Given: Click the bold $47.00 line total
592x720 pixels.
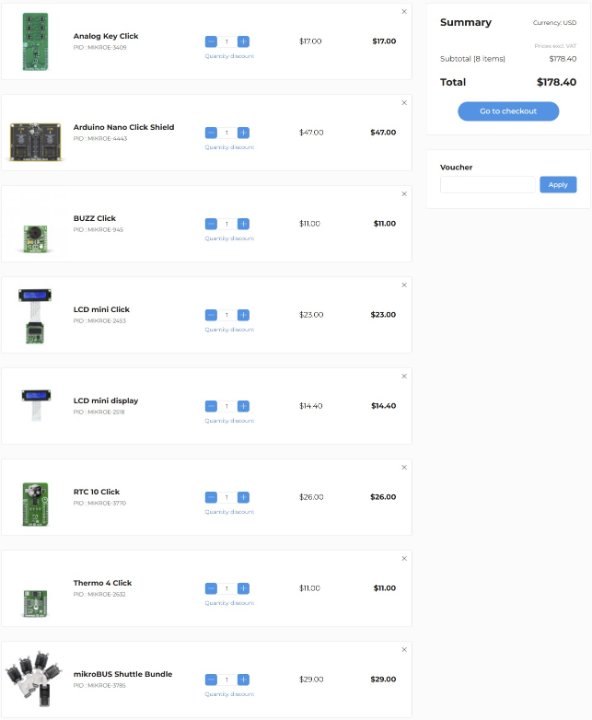Looking at the screenshot, I should click(383, 132).
